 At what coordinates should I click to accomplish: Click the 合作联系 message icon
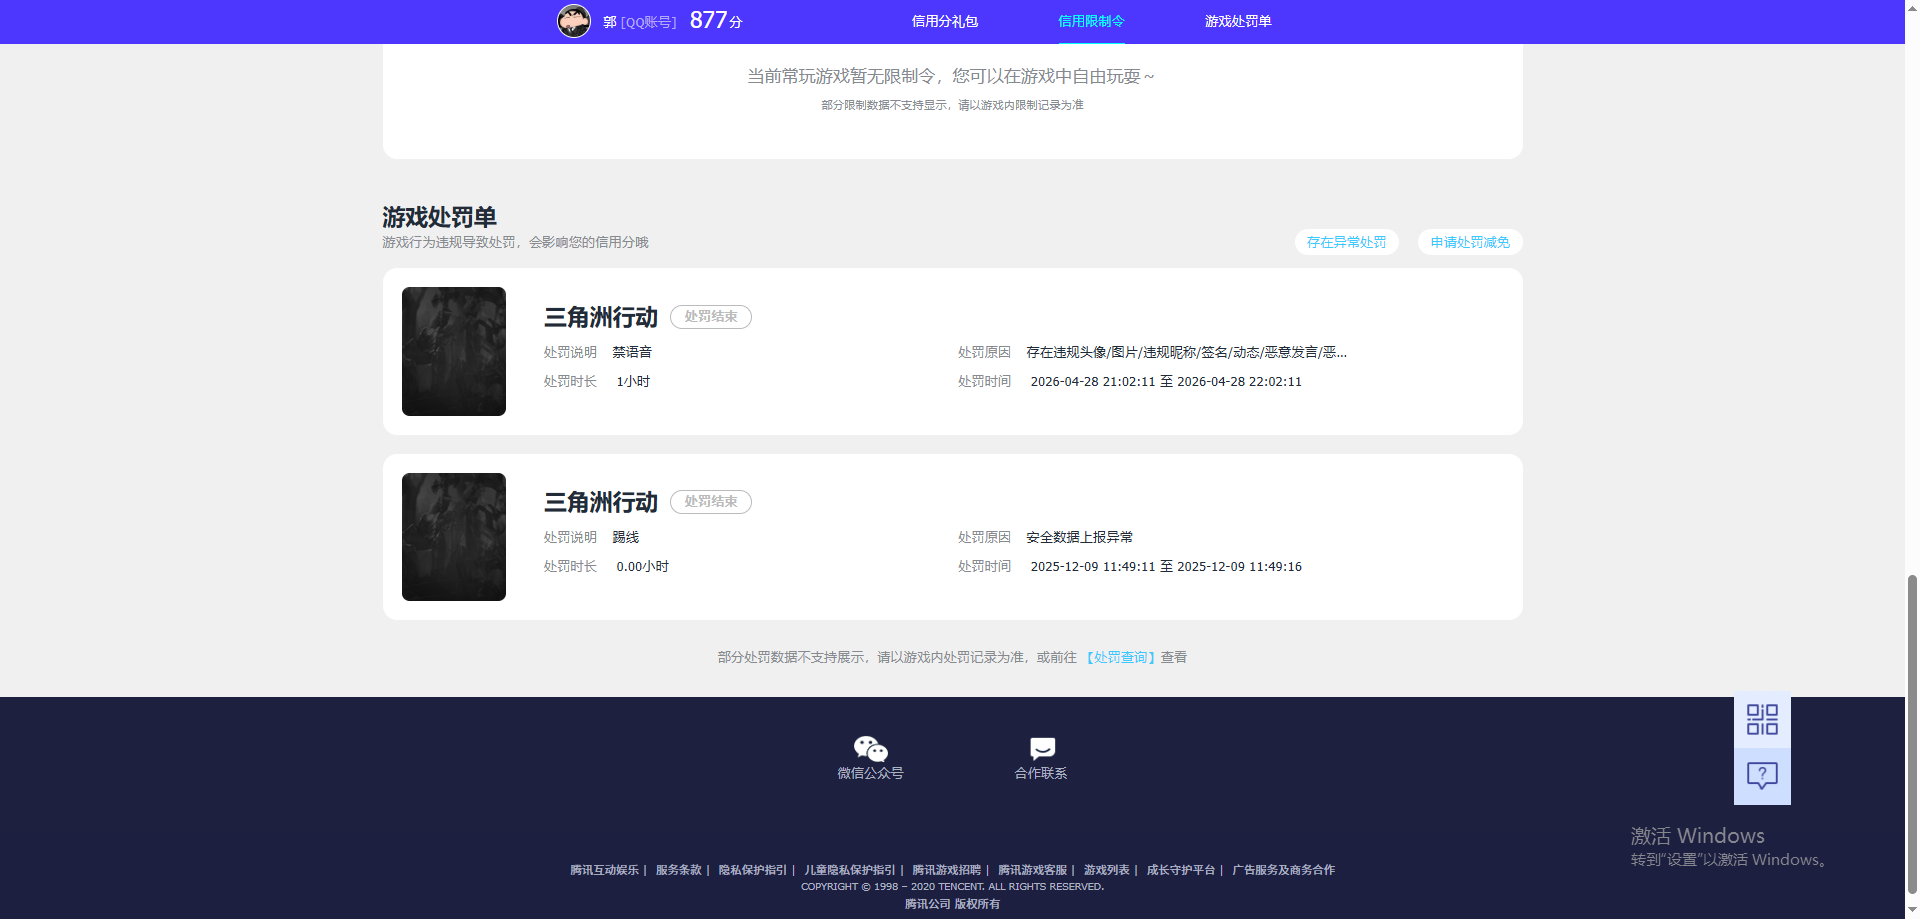click(x=1042, y=749)
